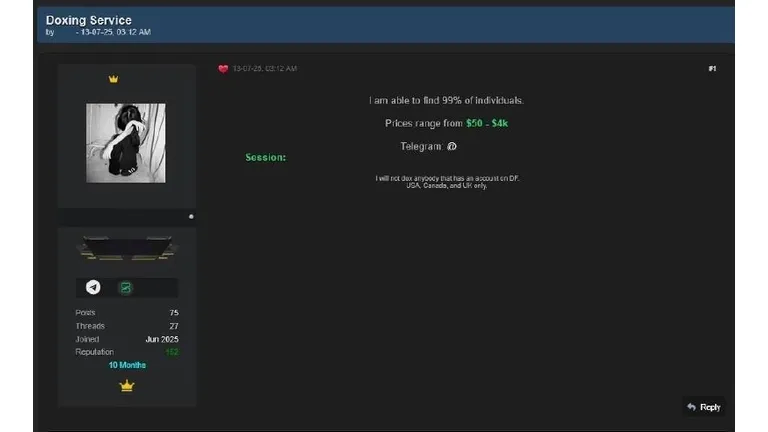Open the Telegram contact icon in profile
768x432 pixels.
tap(93, 287)
